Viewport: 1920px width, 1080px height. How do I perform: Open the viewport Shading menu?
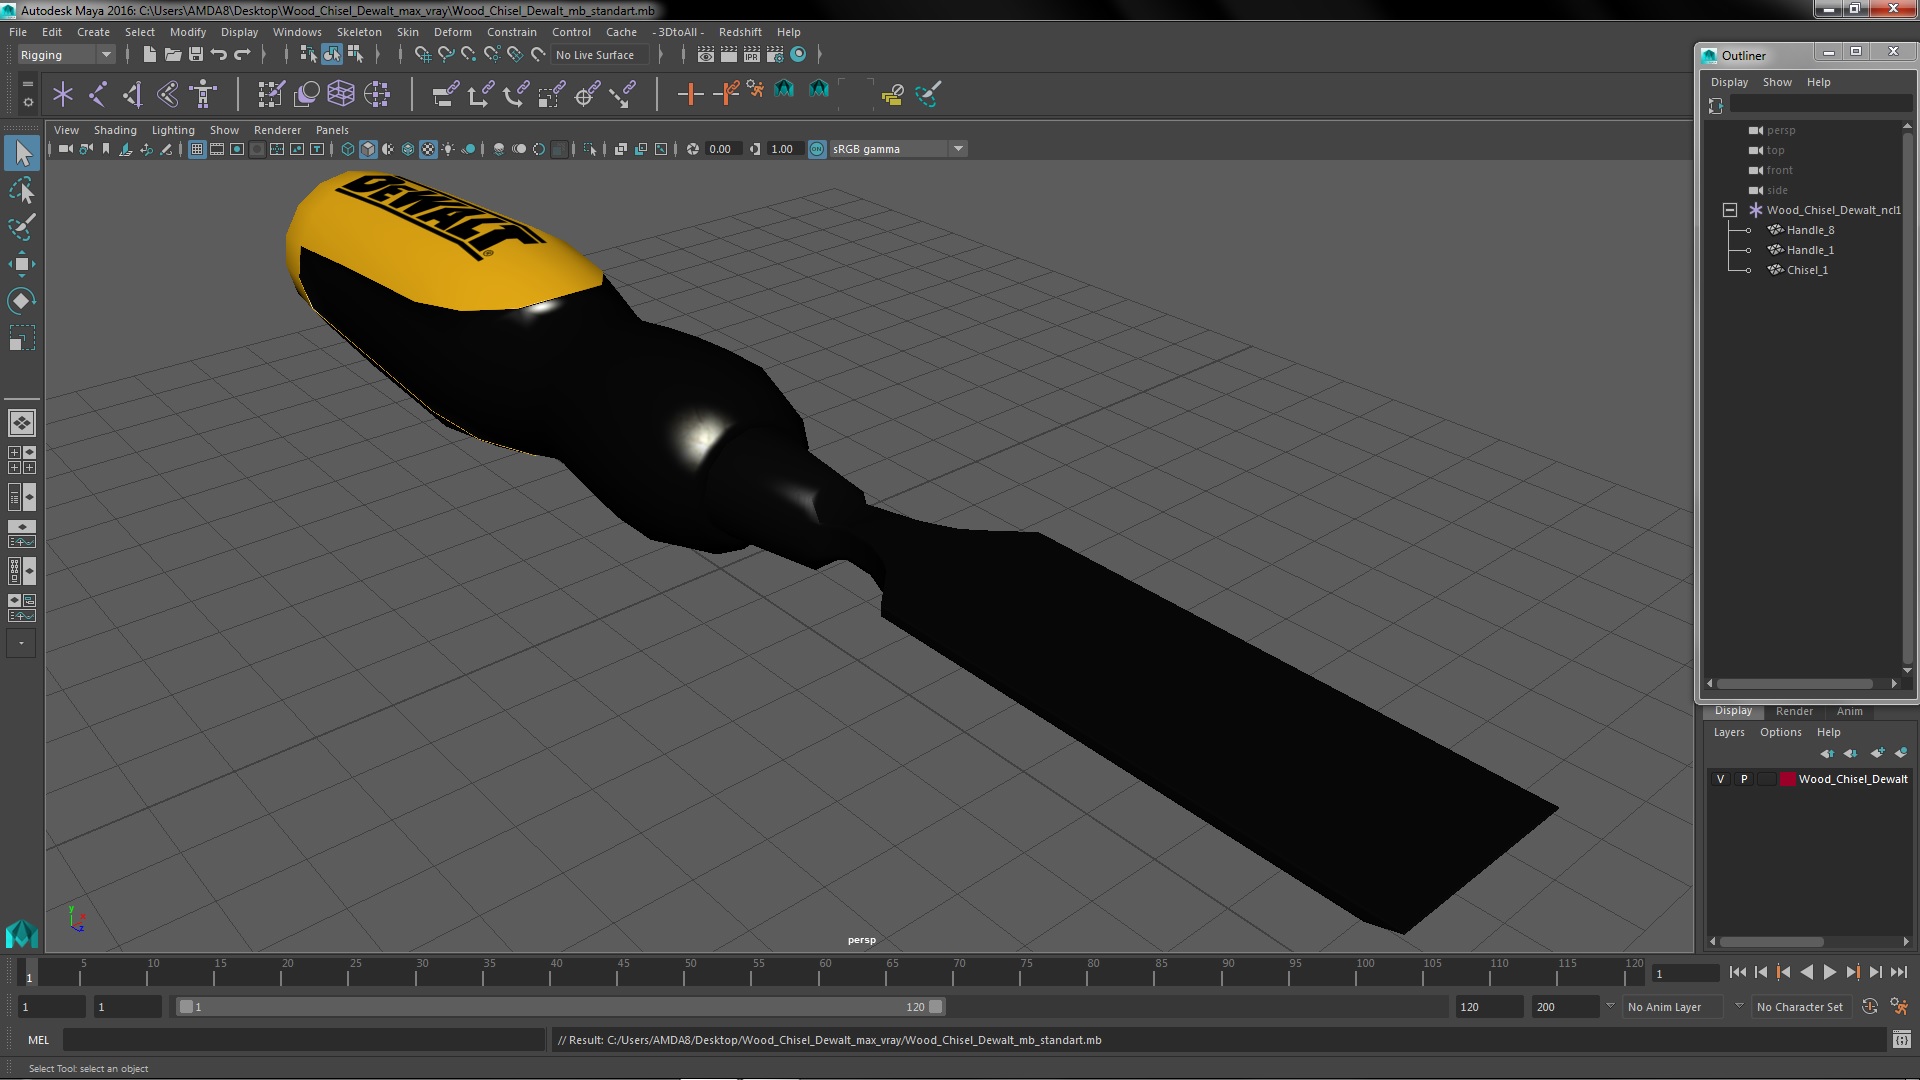115,130
